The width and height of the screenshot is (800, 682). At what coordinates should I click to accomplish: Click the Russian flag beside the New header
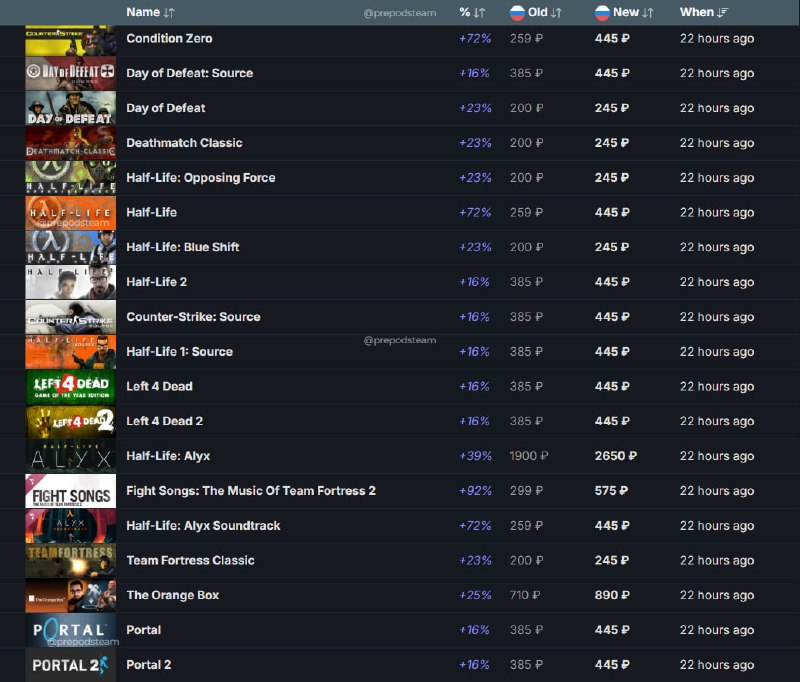tap(602, 13)
